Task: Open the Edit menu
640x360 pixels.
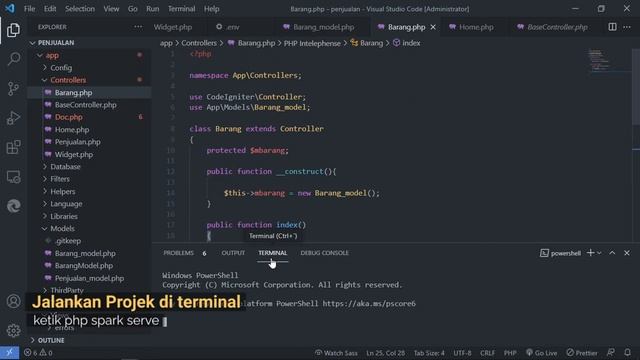Action: (50, 9)
